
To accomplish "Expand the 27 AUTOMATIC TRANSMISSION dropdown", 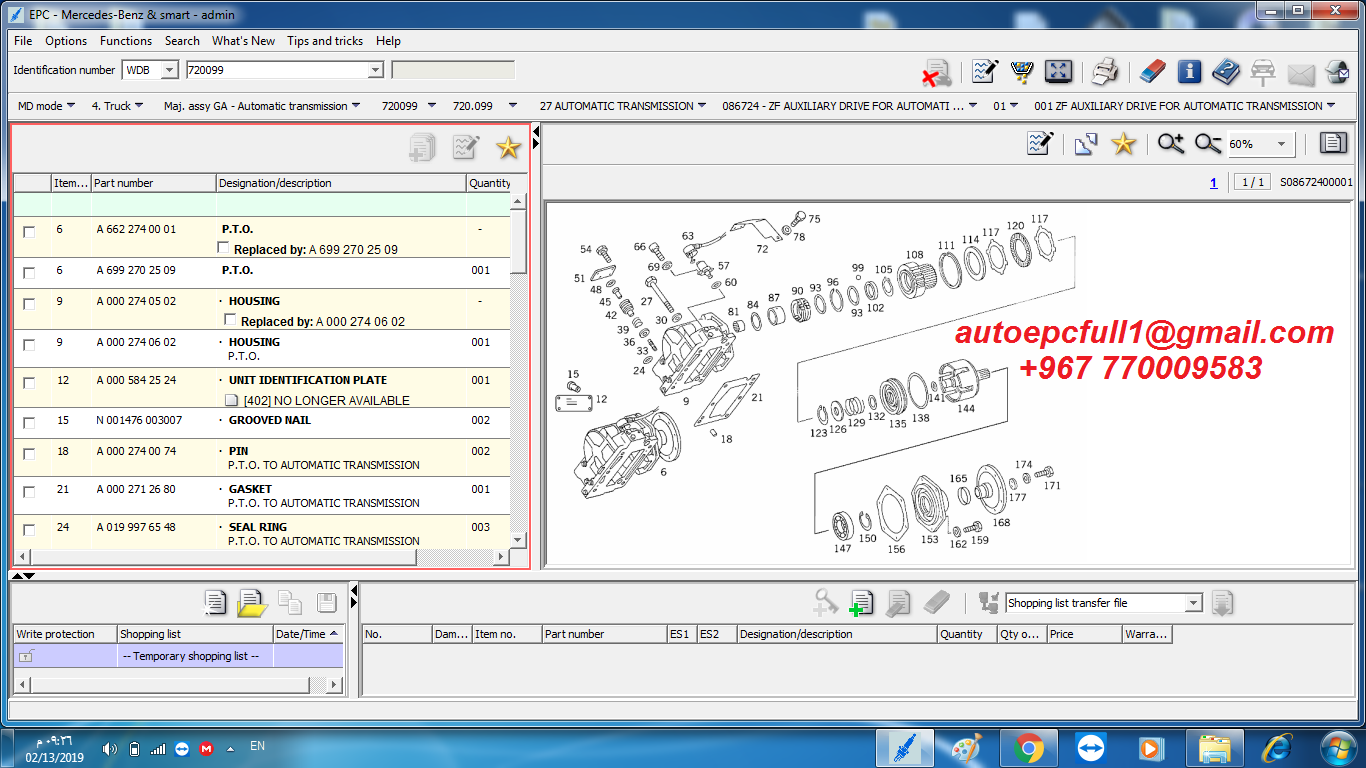I will point(703,106).
